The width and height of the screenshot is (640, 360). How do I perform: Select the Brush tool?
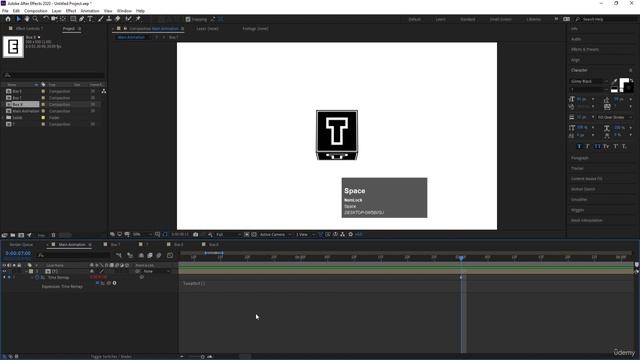point(100,19)
